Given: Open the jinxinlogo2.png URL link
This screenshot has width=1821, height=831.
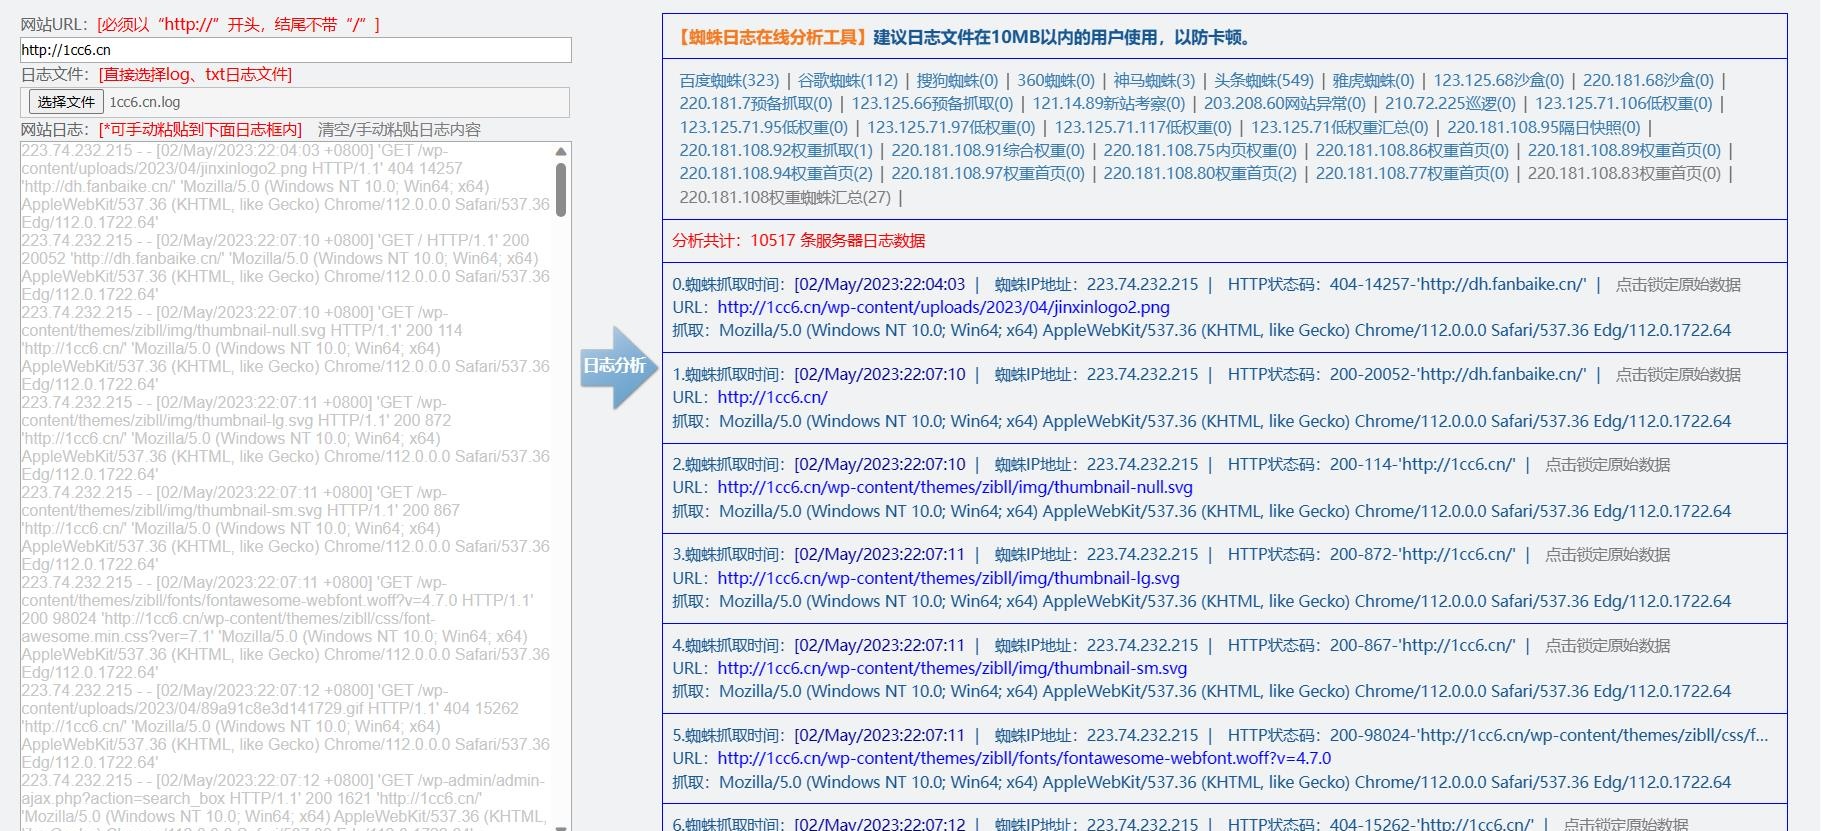Looking at the screenshot, I should tap(943, 307).
